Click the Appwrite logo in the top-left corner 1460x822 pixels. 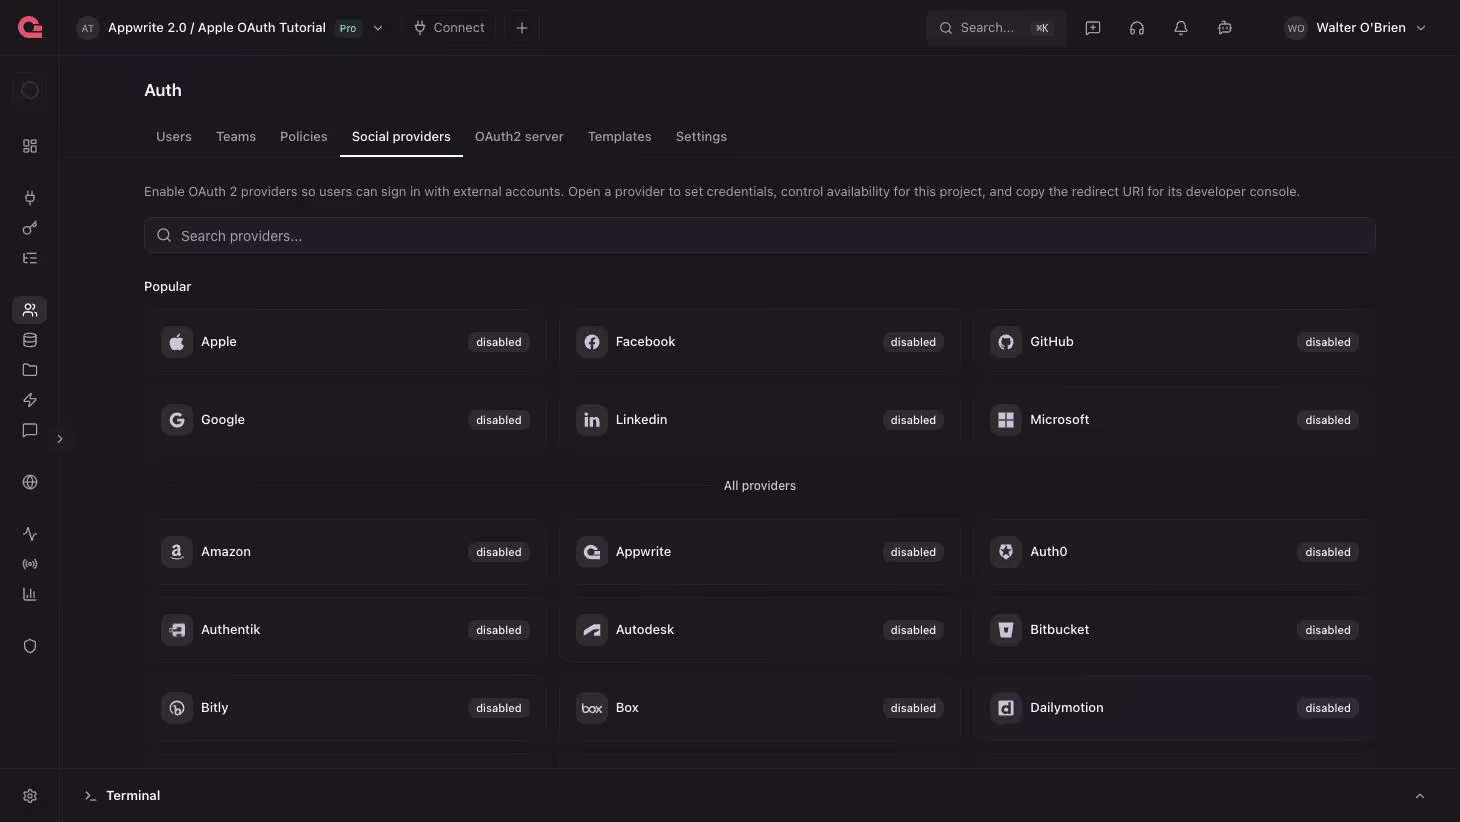tap(30, 28)
